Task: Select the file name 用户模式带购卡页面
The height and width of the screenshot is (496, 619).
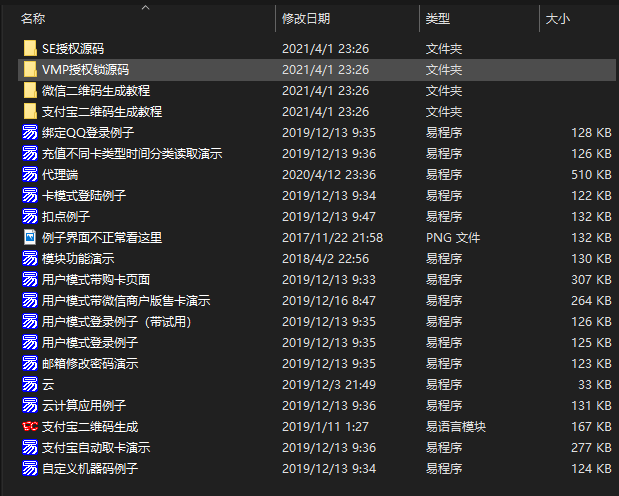Action: (96, 279)
